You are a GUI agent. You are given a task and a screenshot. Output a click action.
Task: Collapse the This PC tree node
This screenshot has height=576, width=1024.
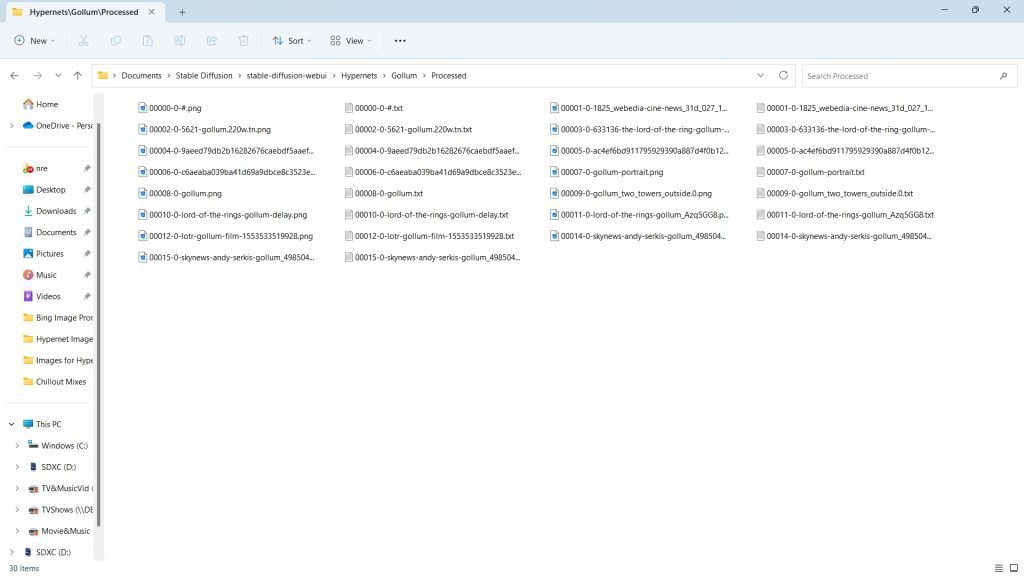pyautogui.click(x=12, y=424)
